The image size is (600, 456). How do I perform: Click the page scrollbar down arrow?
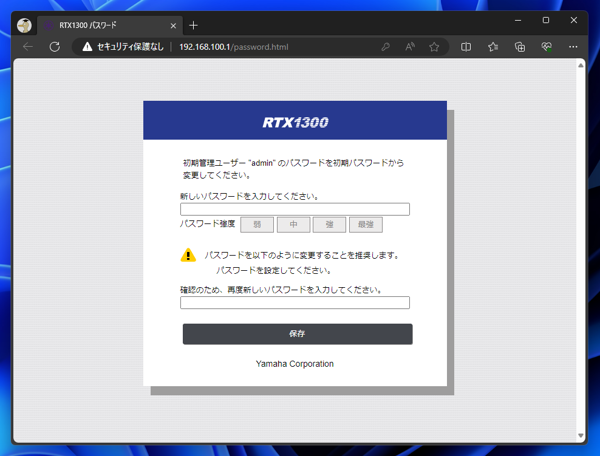point(580,435)
